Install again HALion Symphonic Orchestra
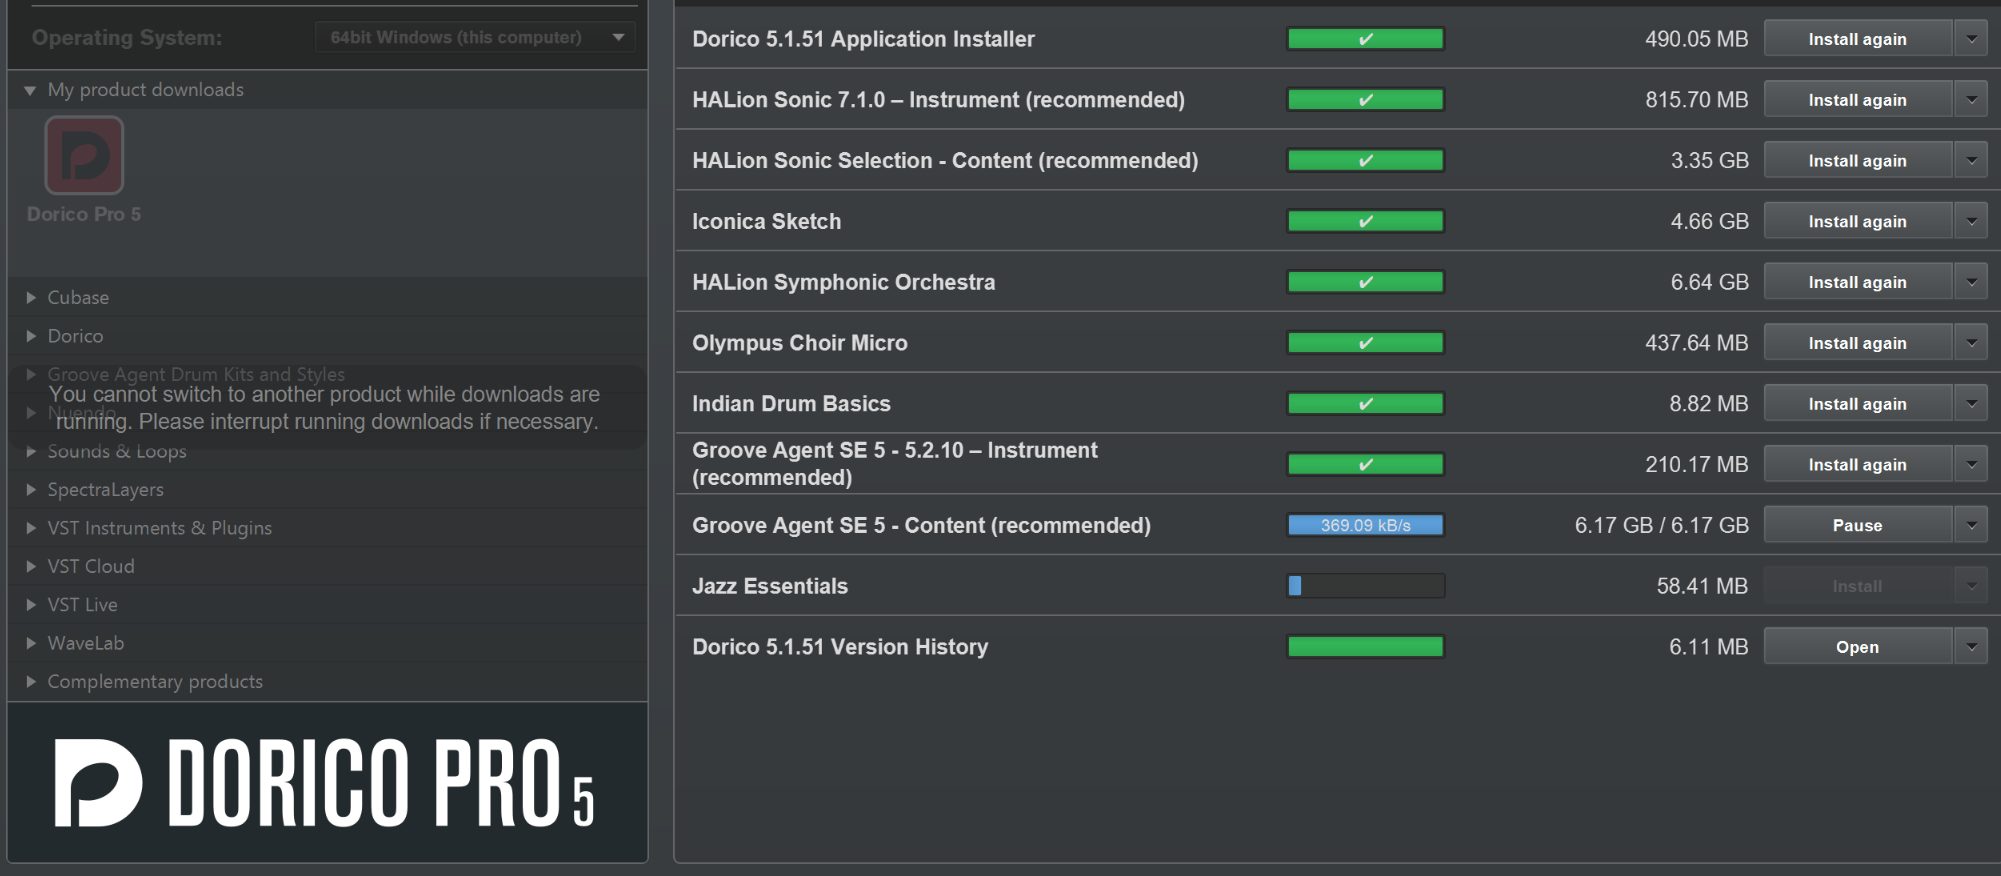2001x876 pixels. tap(1856, 281)
